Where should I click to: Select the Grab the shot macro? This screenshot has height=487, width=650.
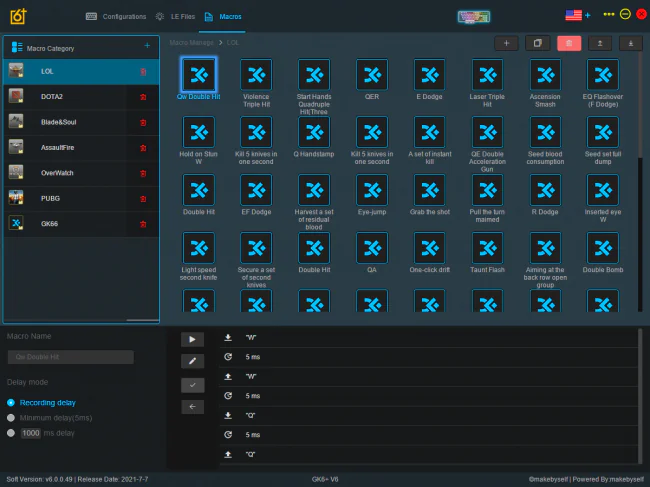(x=429, y=190)
